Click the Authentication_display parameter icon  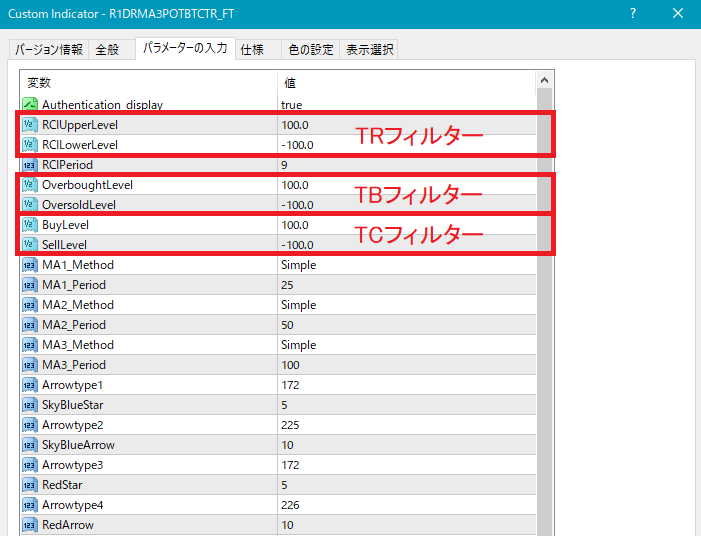click(x=30, y=105)
